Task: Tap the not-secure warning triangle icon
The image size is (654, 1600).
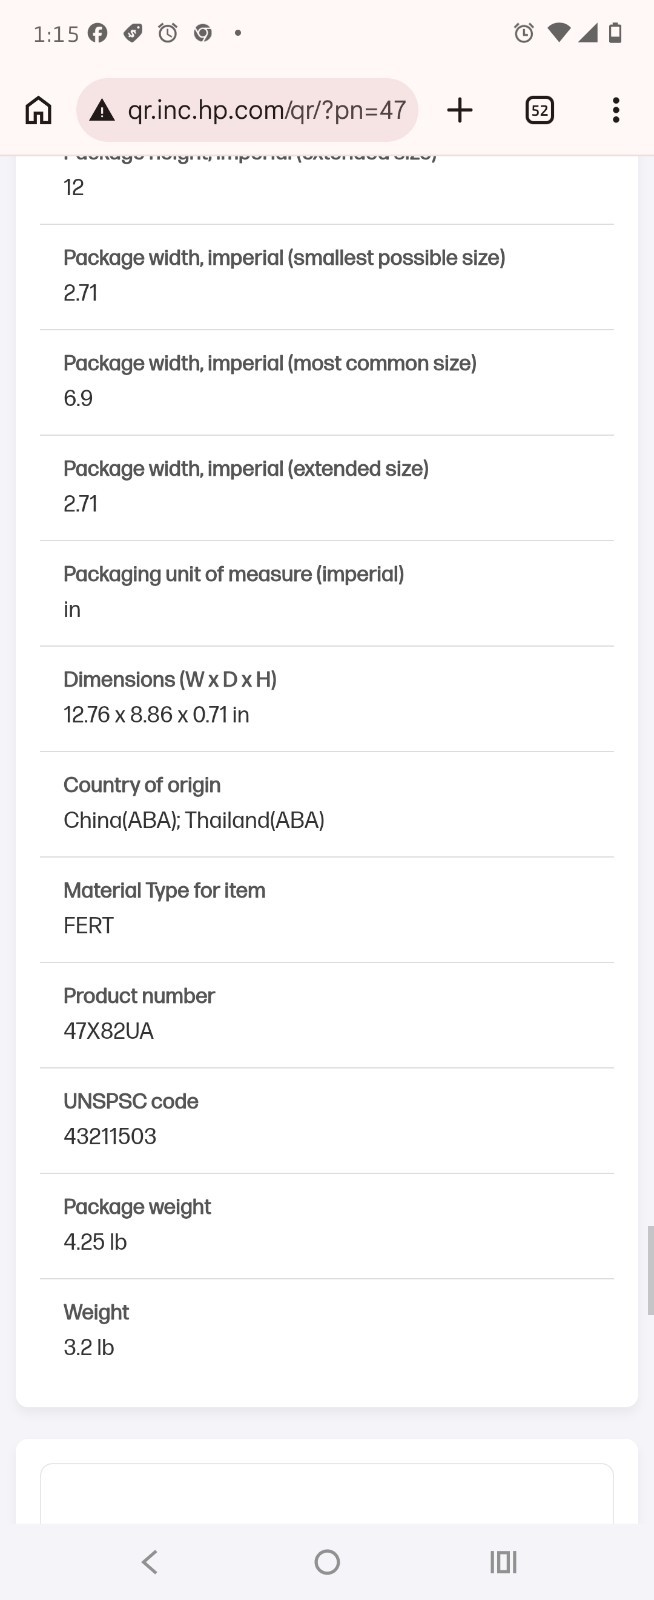Action: pyautogui.click(x=102, y=110)
